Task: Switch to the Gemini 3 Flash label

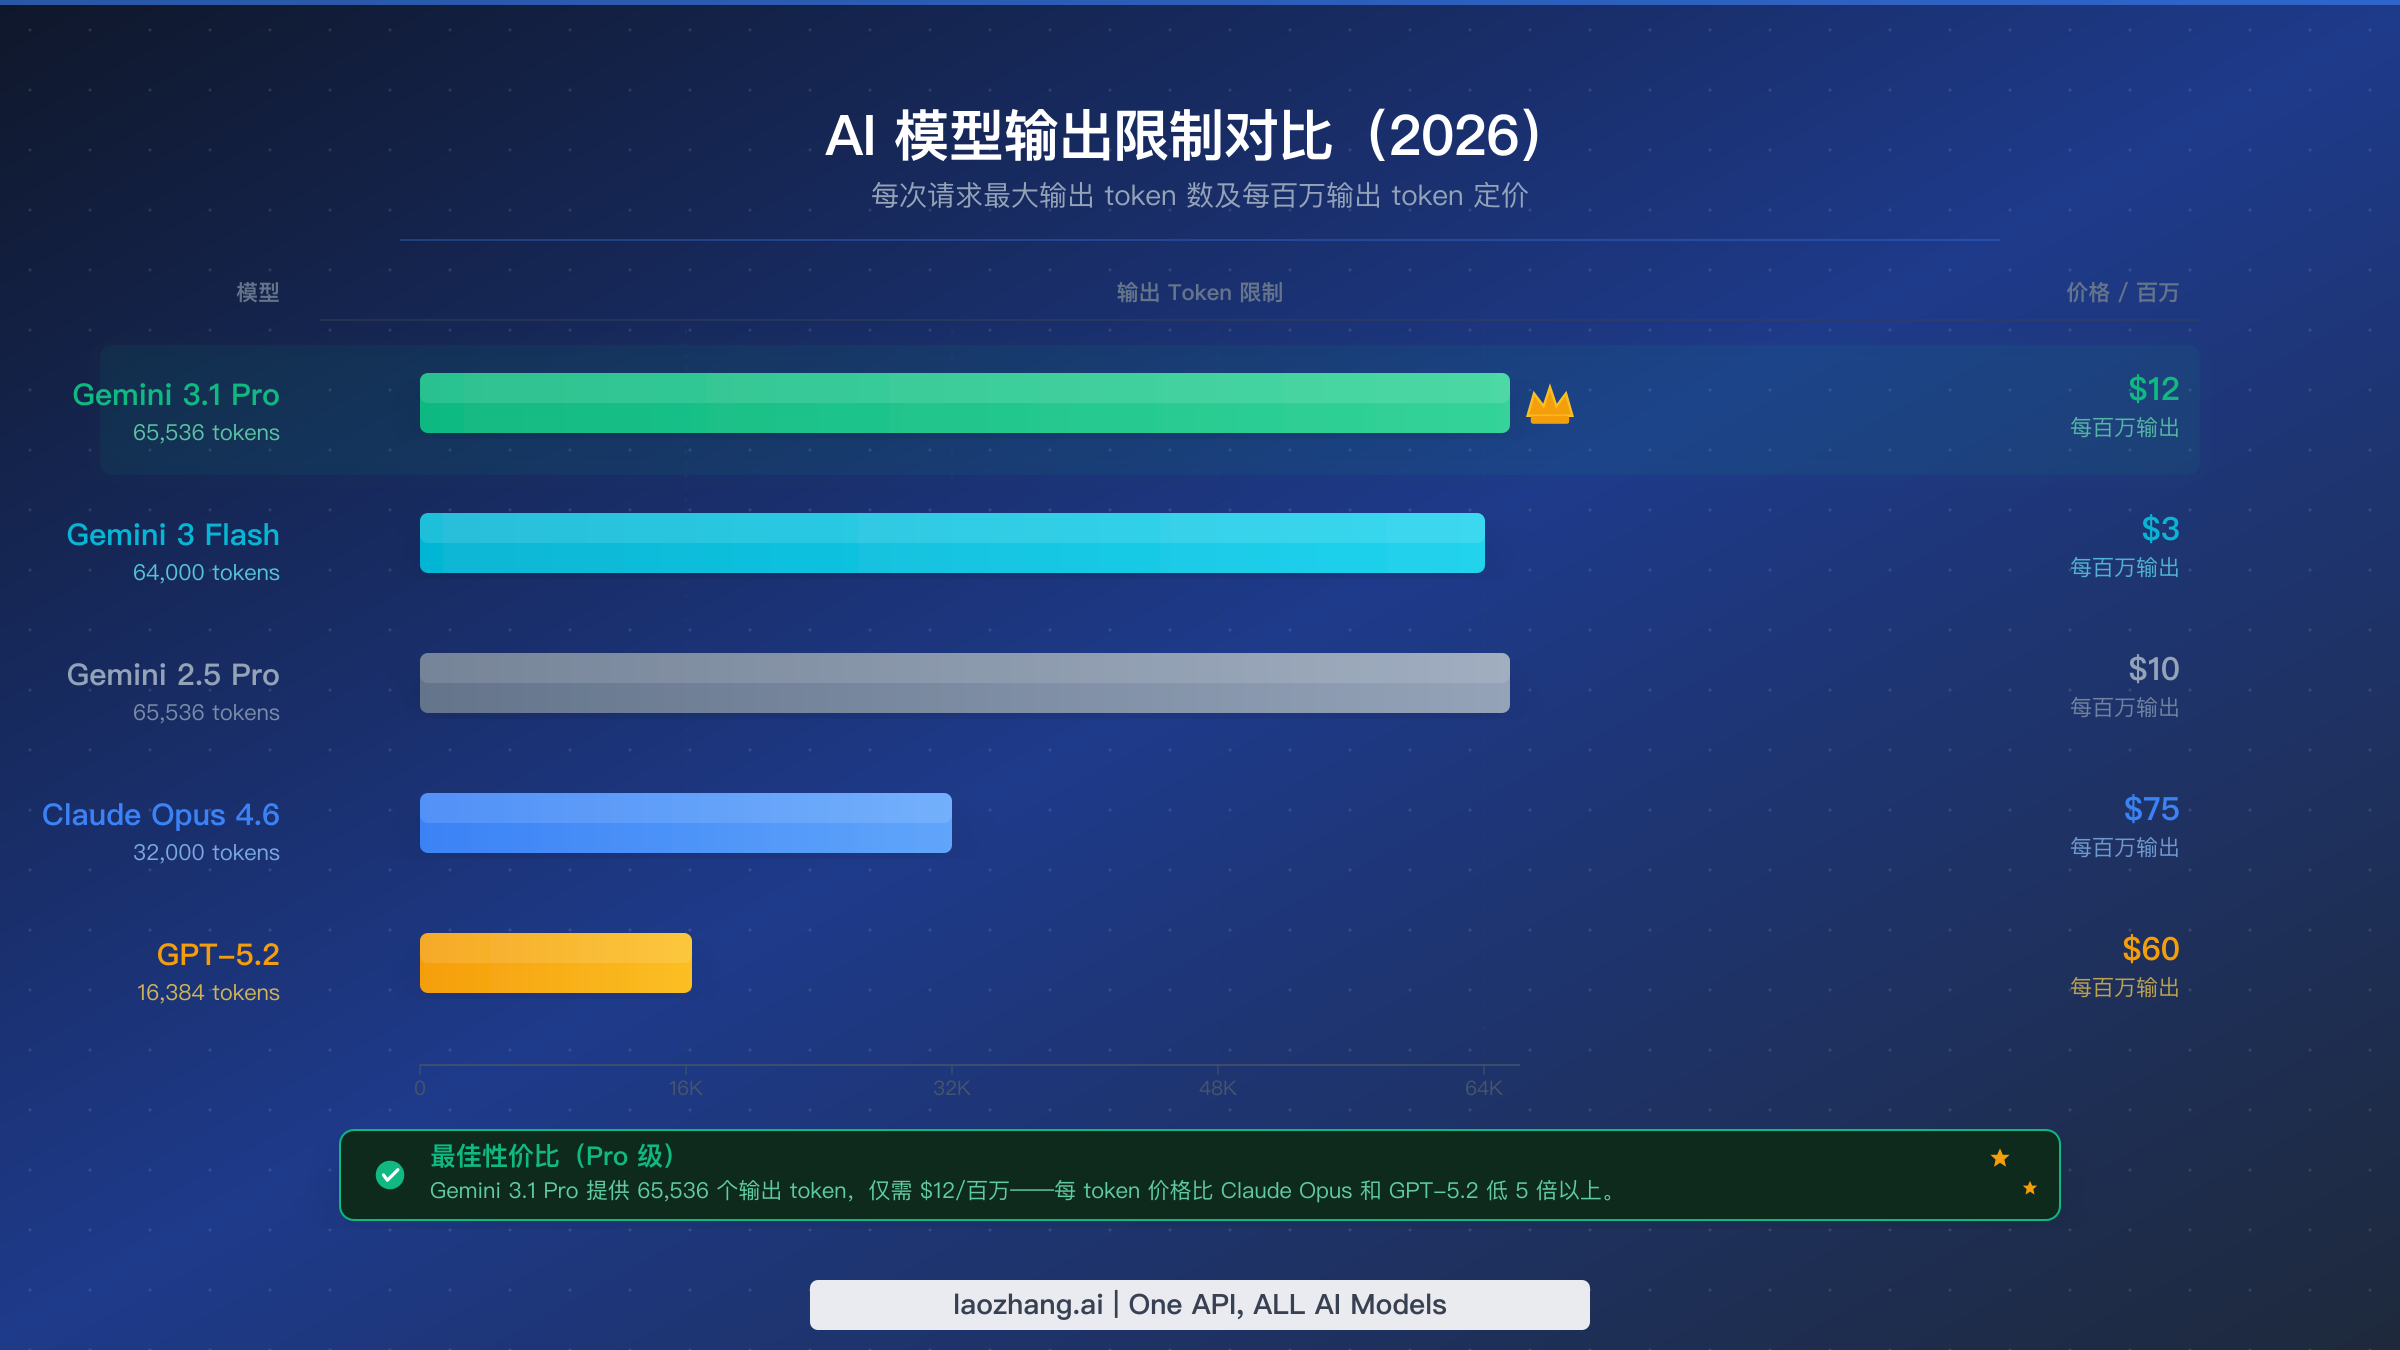Action: [x=173, y=535]
